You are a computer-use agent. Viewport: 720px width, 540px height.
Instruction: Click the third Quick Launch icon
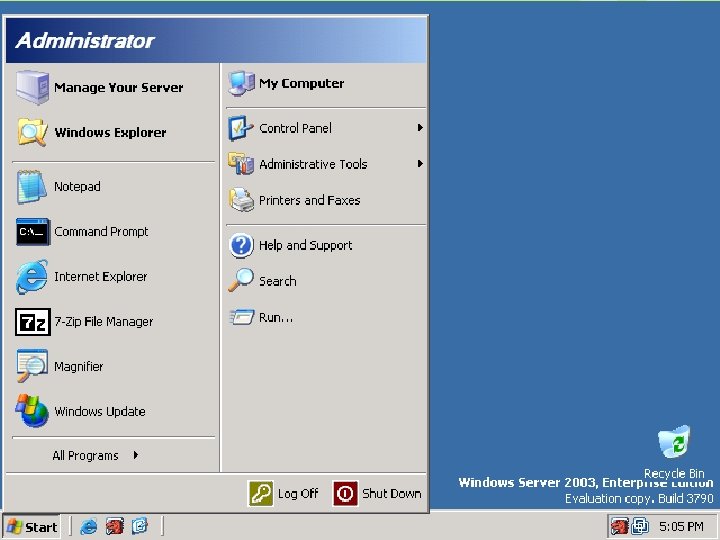tap(140, 526)
